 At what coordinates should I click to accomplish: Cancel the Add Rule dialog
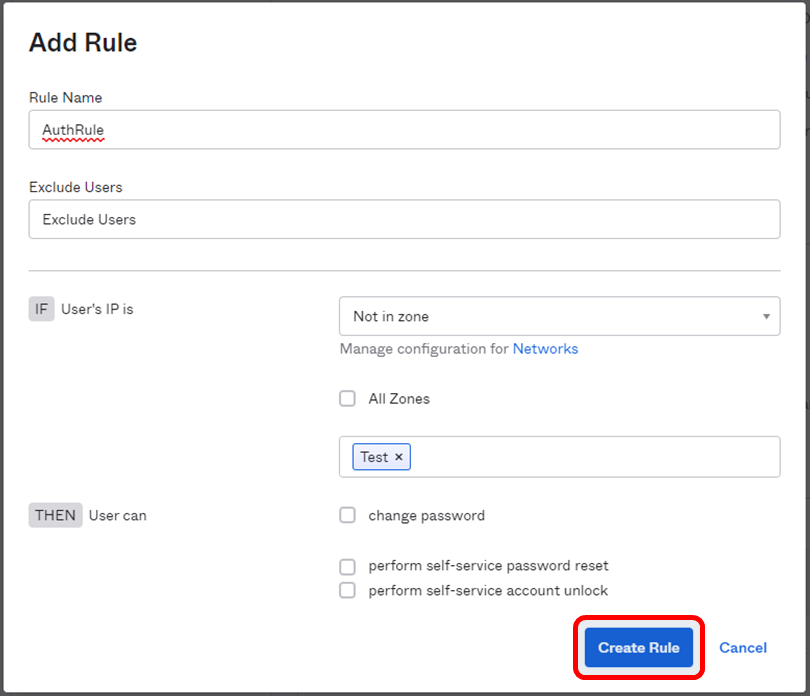[x=743, y=647]
